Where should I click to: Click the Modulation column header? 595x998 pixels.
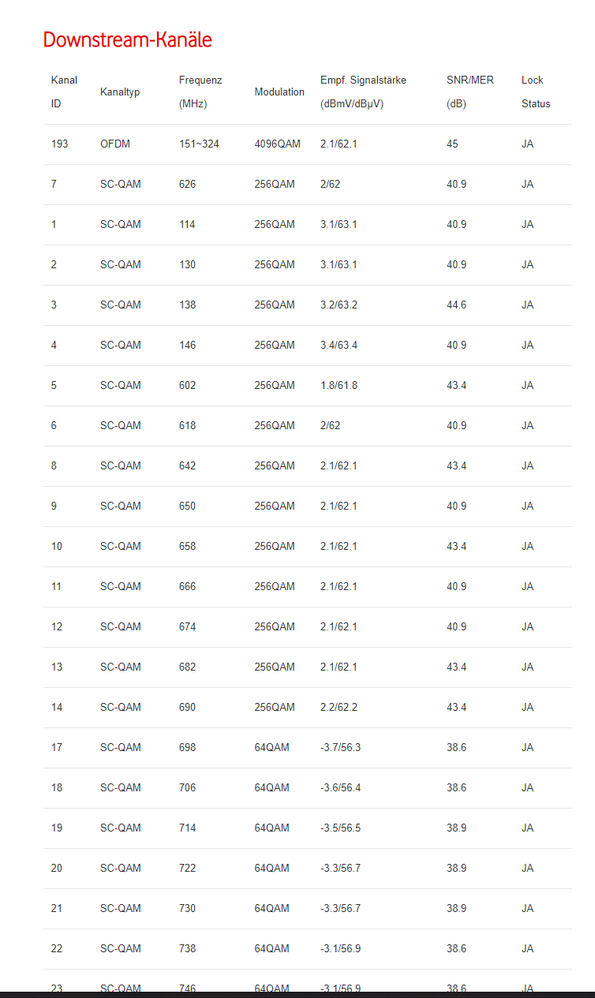coord(279,92)
